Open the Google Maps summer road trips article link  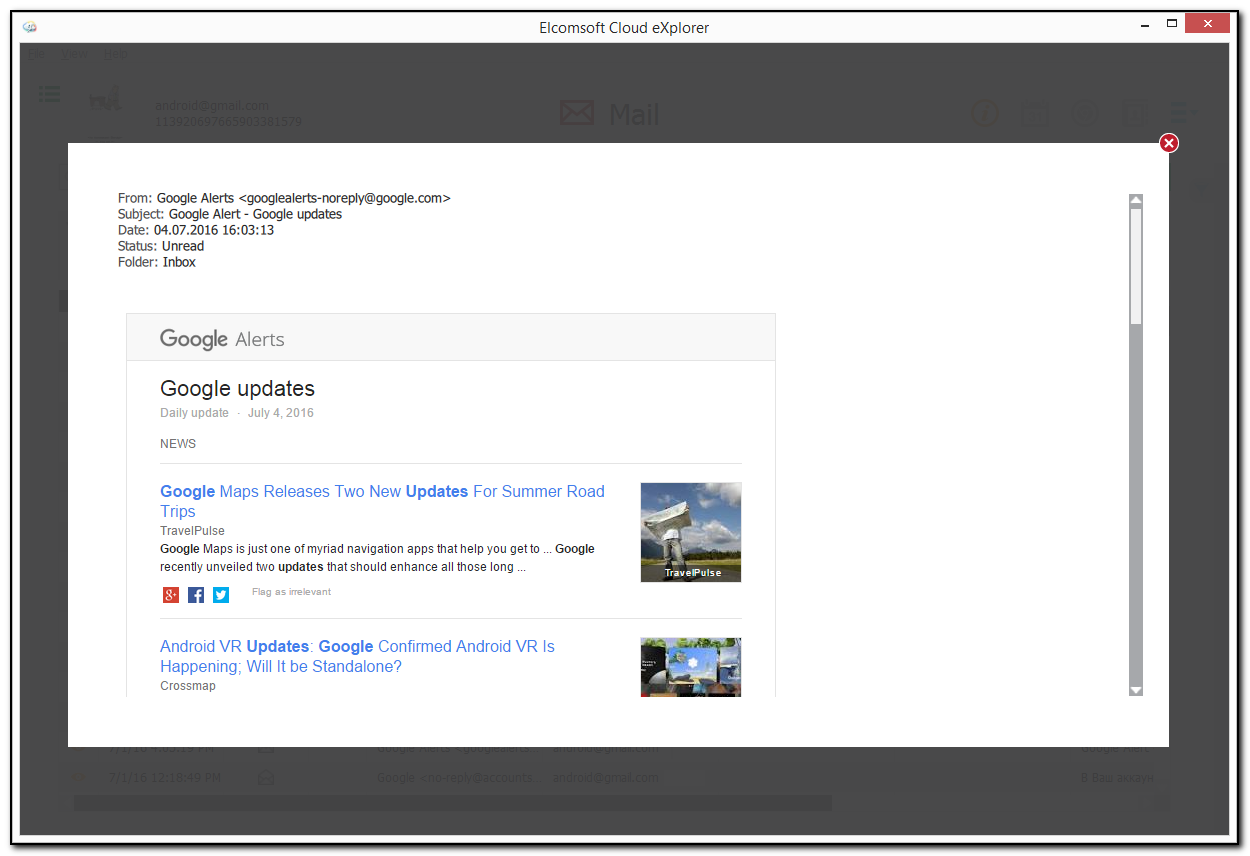tap(381, 491)
